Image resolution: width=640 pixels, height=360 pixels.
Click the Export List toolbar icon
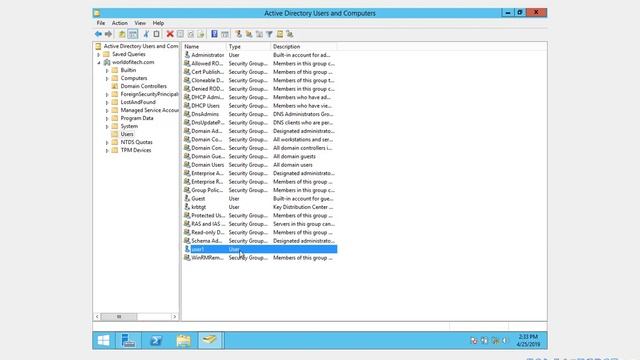tap(201, 34)
